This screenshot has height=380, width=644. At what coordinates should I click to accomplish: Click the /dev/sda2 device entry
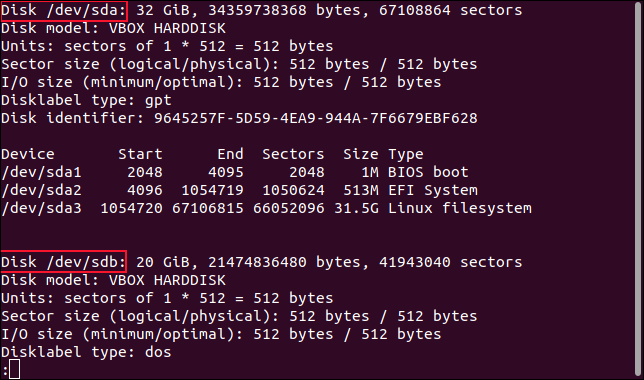(41, 190)
